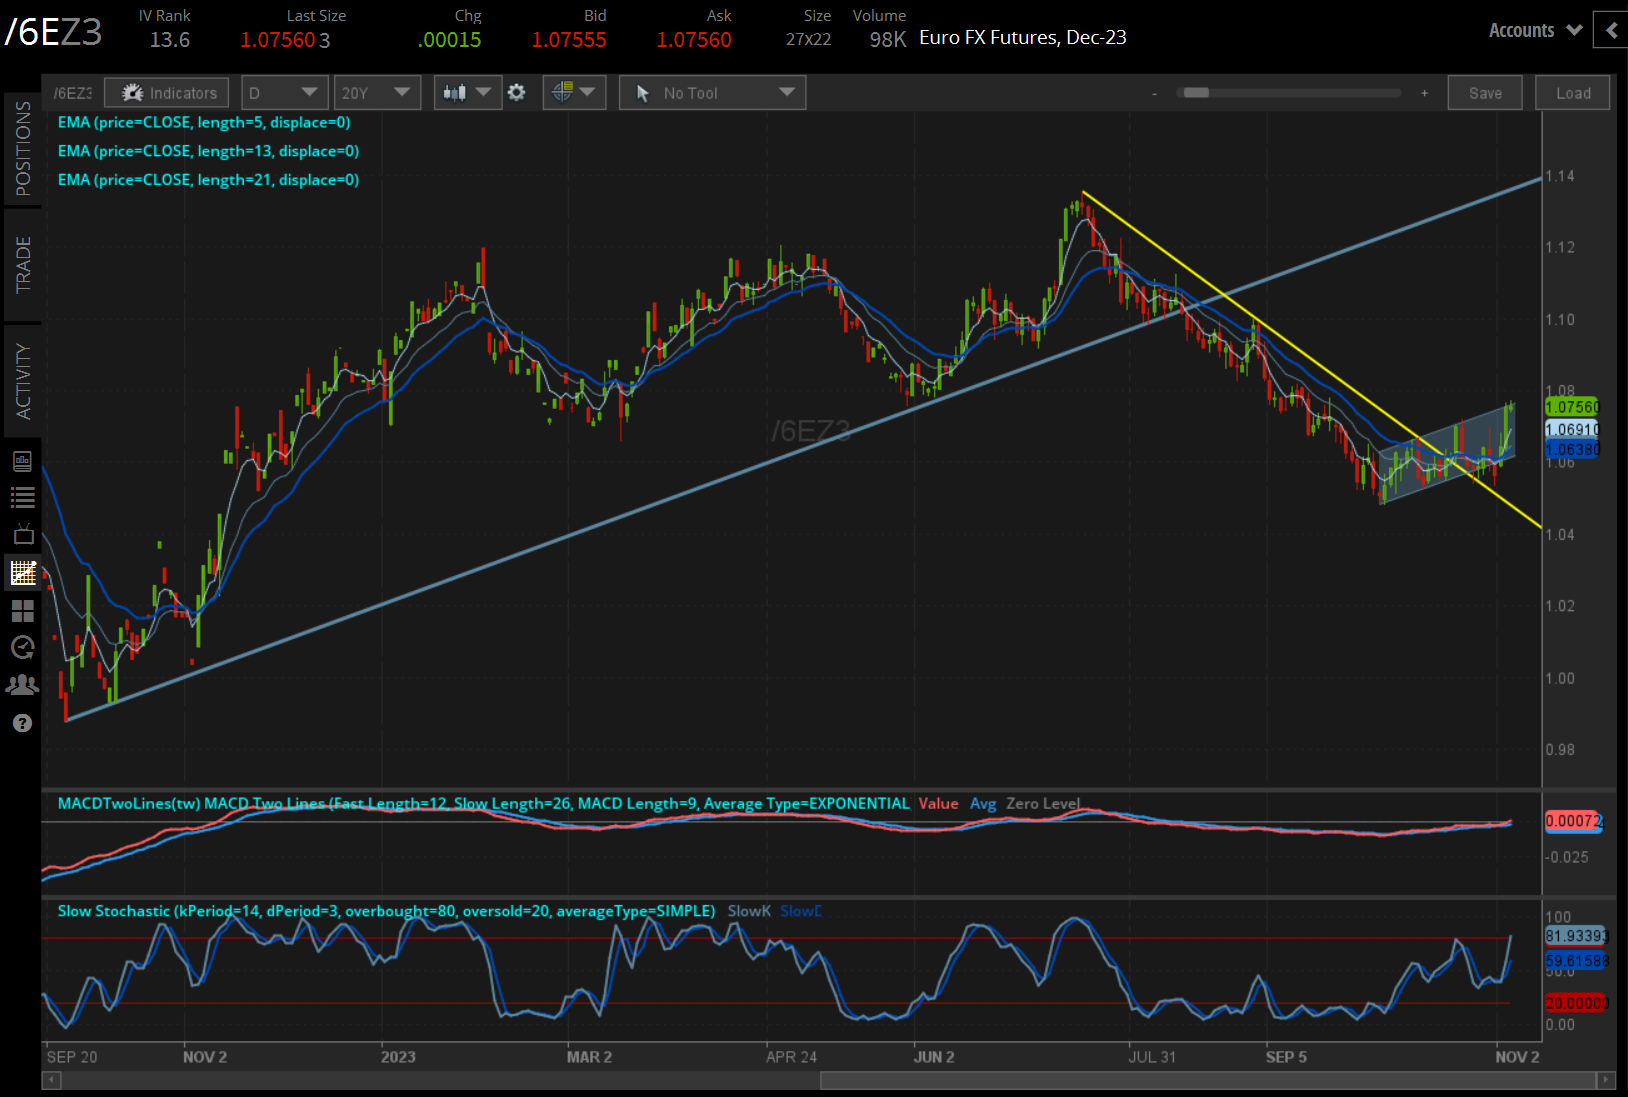The image size is (1628, 1097).
Task: Switch to the TRADE side tab
Action: [x=22, y=265]
